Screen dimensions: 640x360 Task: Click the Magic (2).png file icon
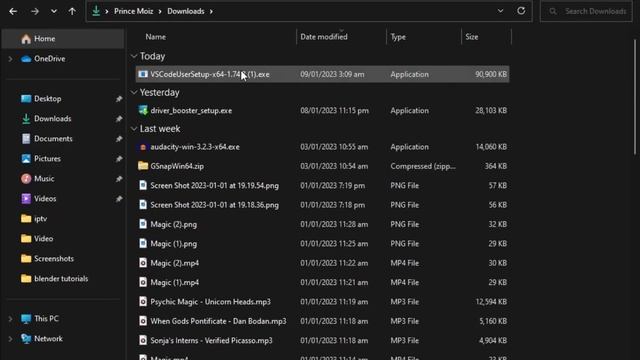click(x=143, y=224)
